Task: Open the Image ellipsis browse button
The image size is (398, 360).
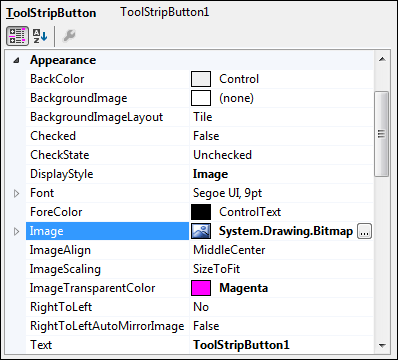Action: (364, 231)
